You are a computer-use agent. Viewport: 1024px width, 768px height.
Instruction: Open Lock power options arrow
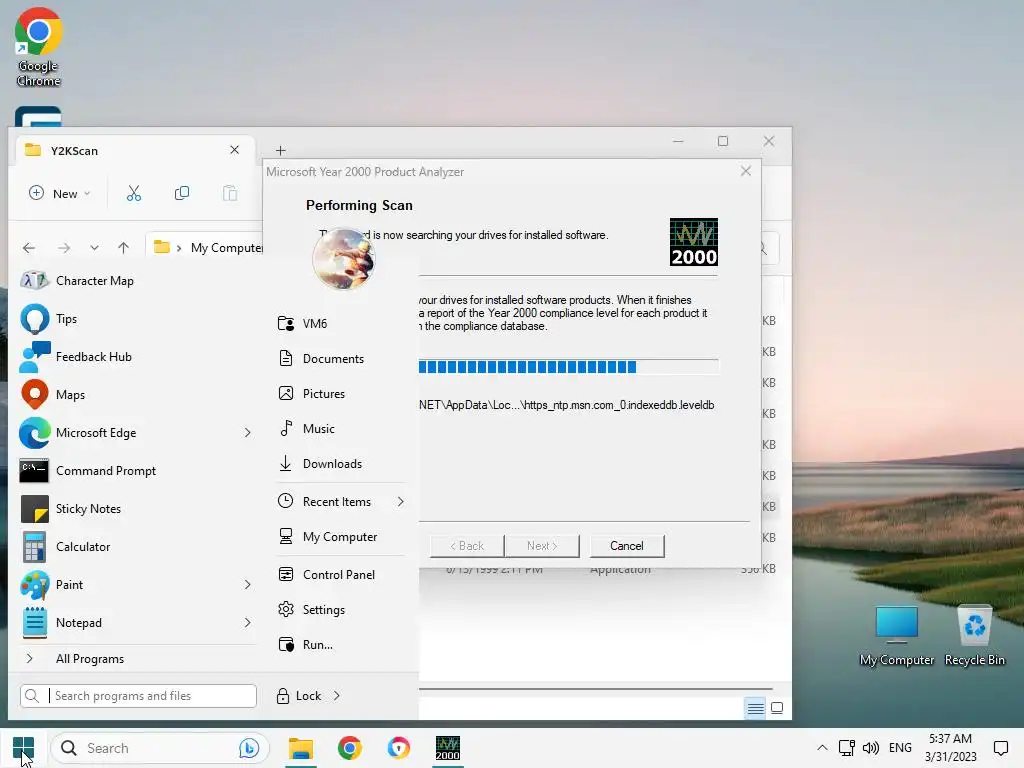[337, 696]
